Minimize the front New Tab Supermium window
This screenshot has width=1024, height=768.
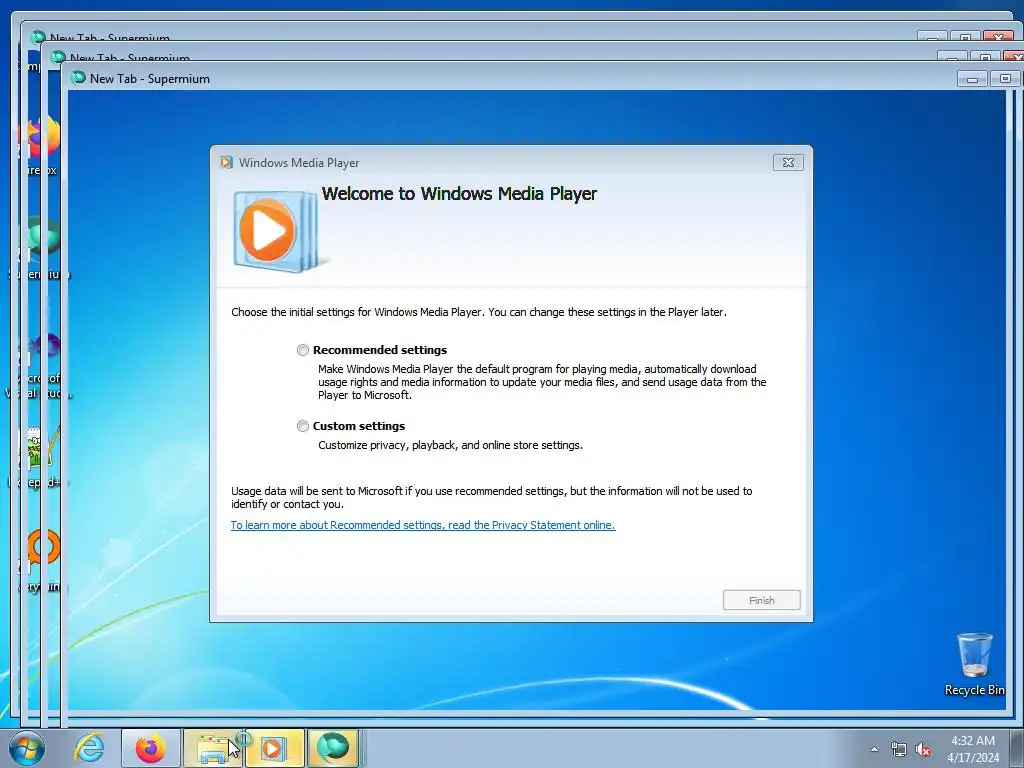pyautogui.click(x=972, y=79)
